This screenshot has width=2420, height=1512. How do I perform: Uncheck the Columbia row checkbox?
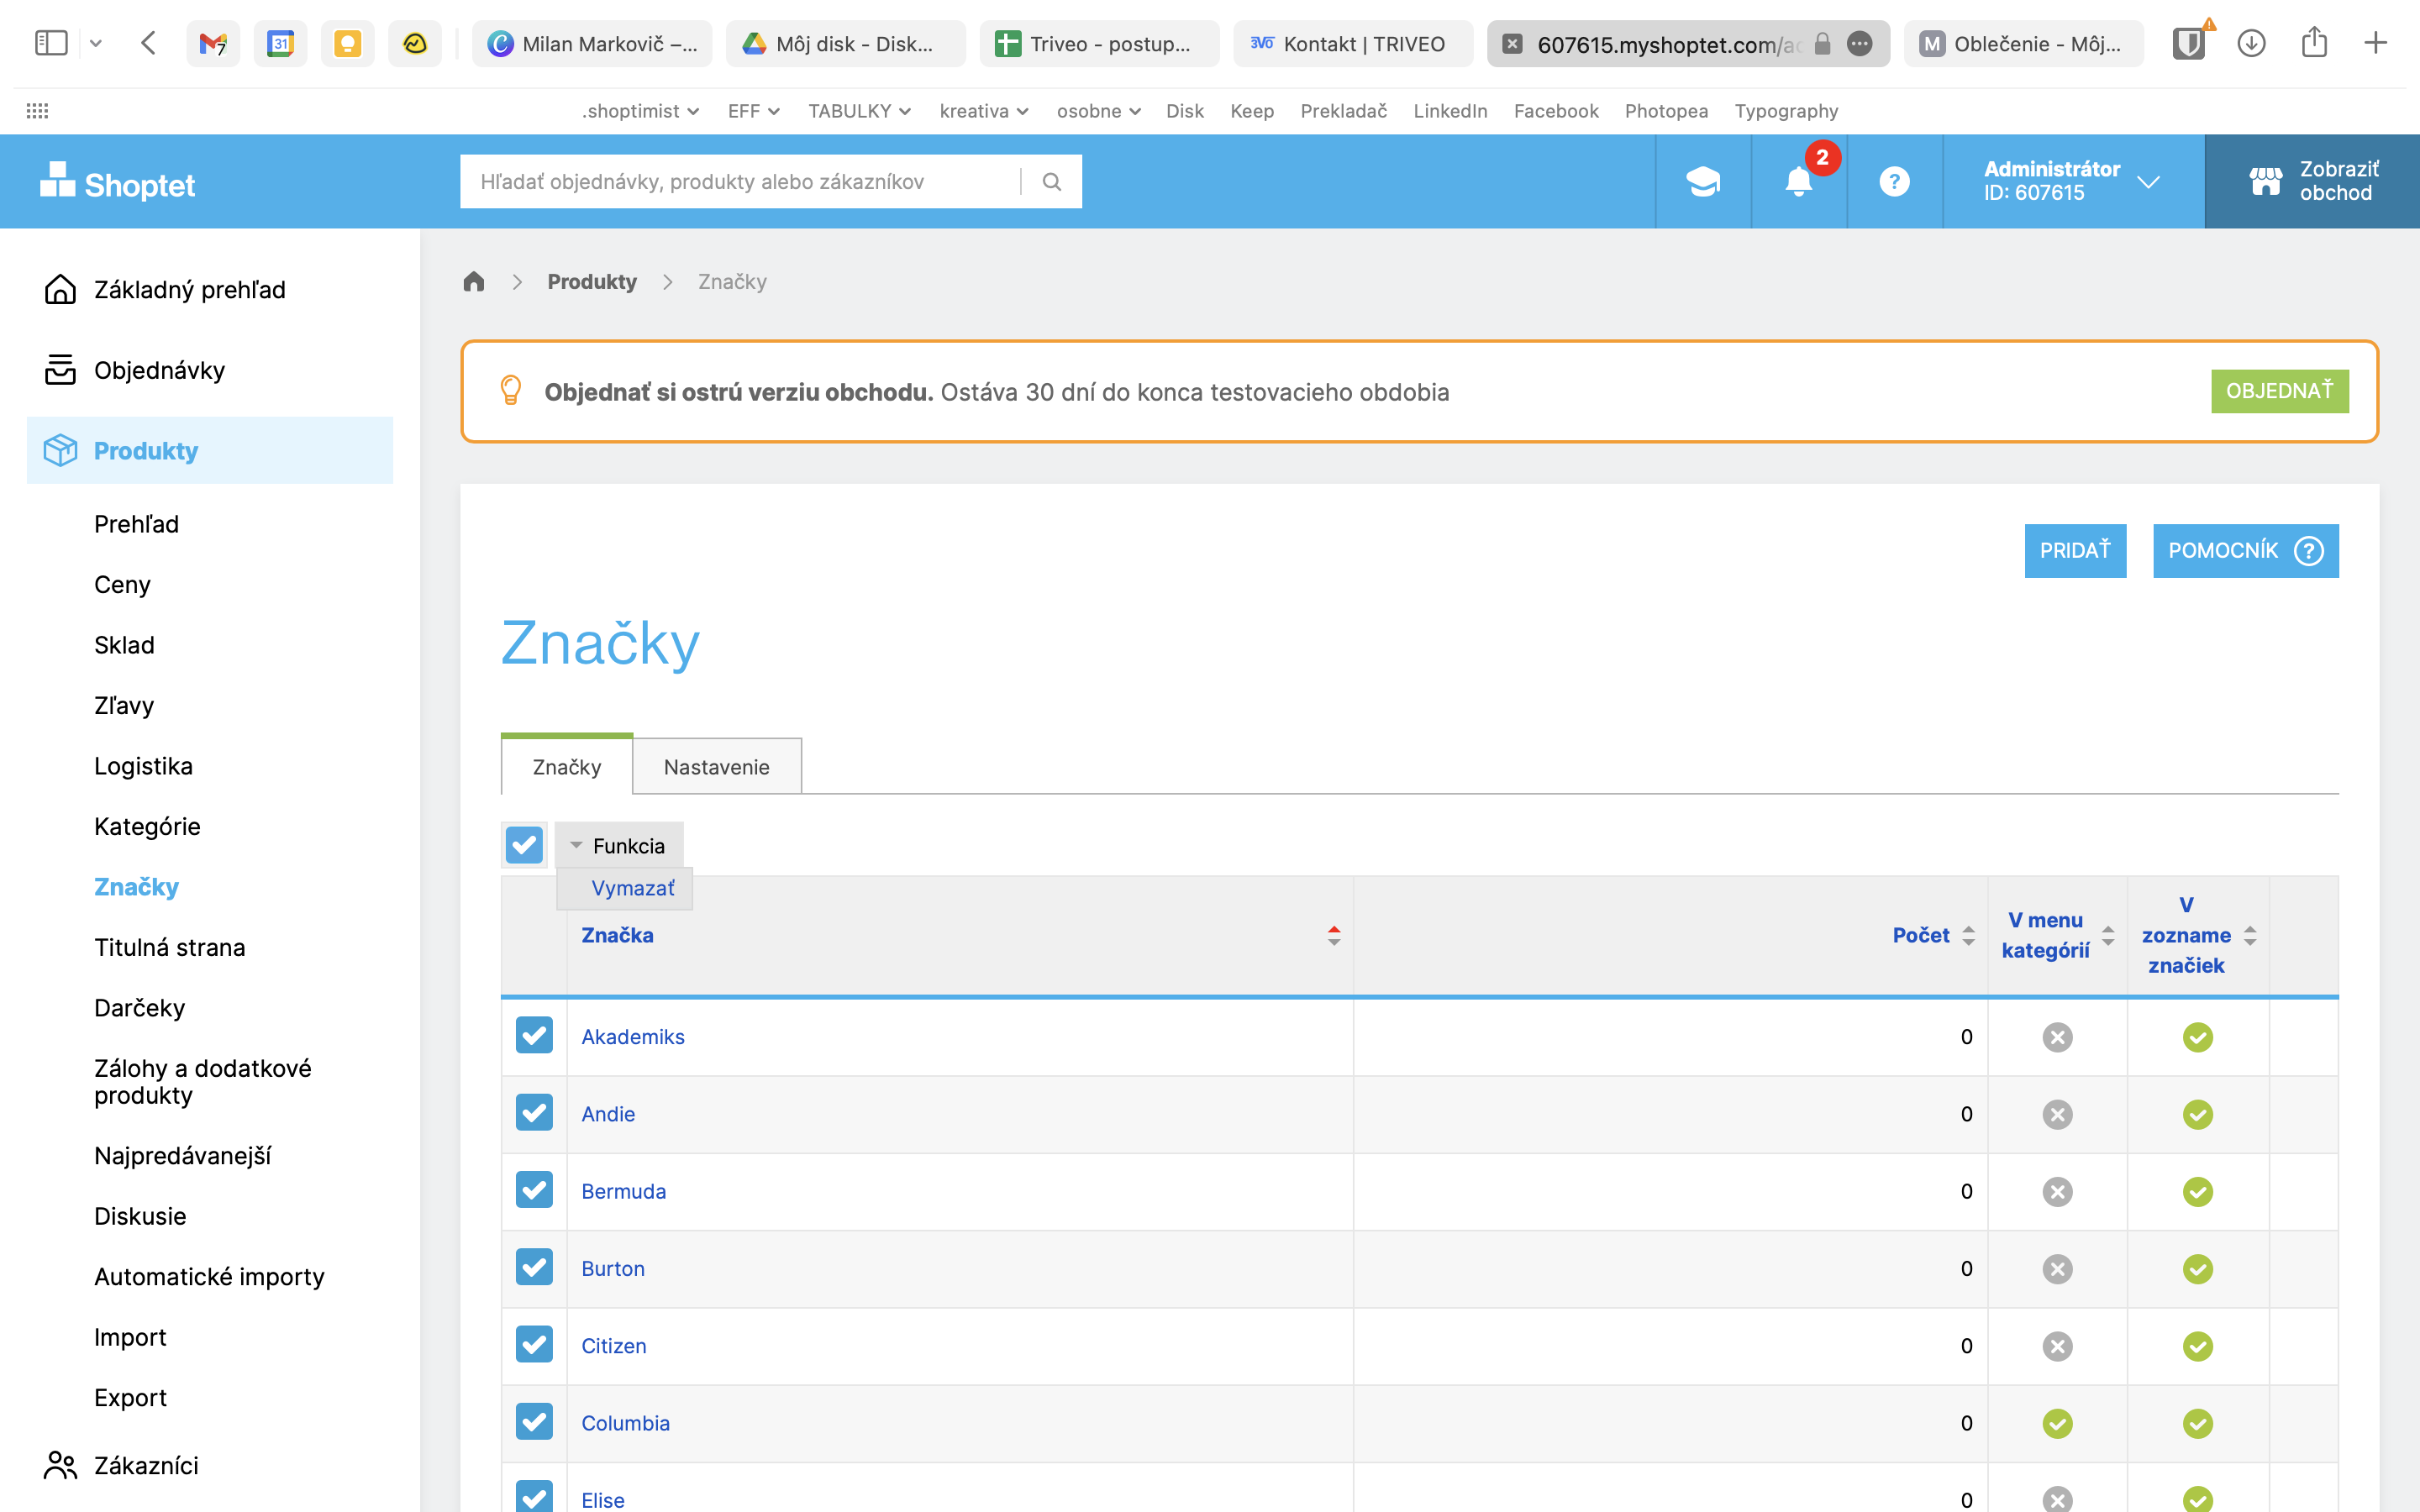coord(534,1422)
